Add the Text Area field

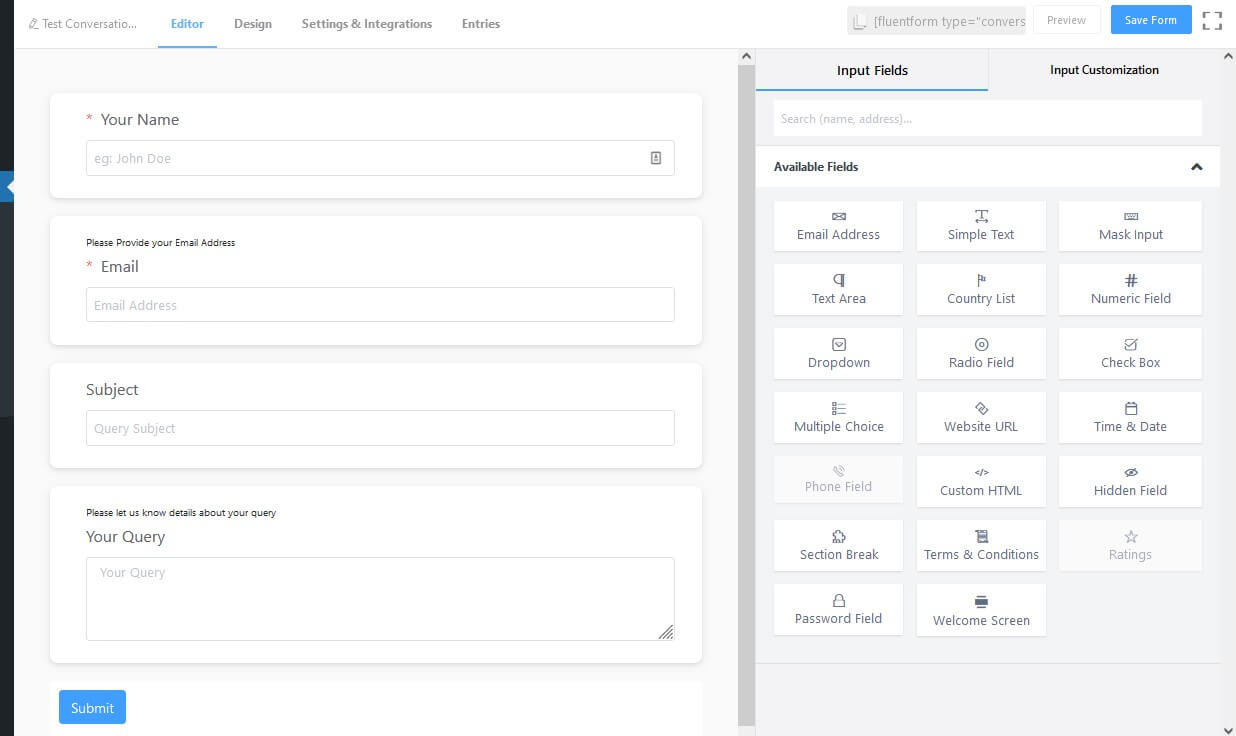(838, 290)
